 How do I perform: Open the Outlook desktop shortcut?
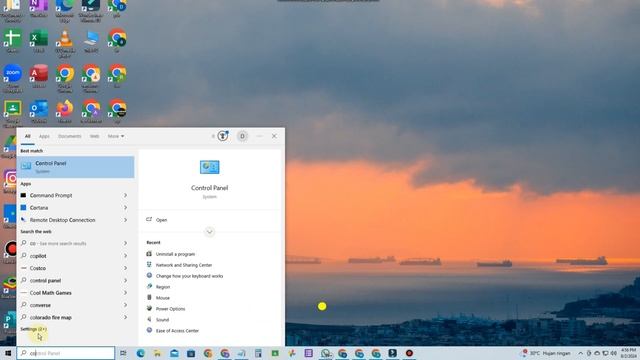coord(39,111)
